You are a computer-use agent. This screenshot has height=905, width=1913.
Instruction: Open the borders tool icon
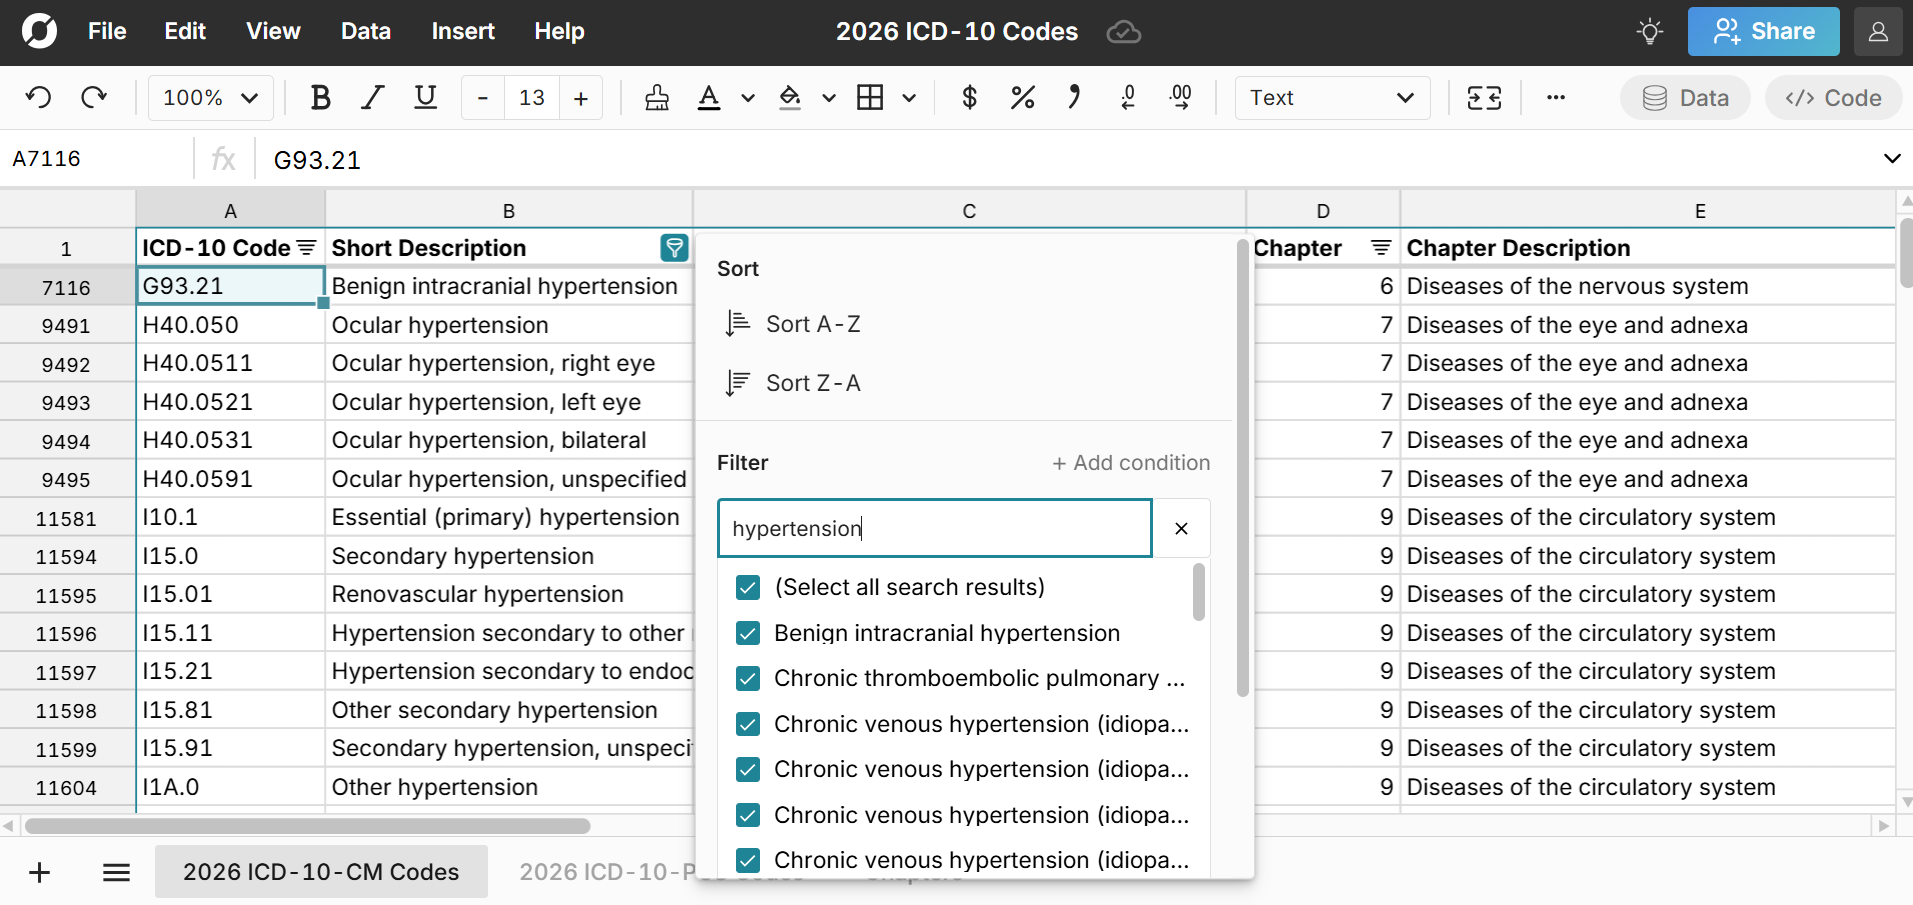pyautogui.click(x=870, y=98)
